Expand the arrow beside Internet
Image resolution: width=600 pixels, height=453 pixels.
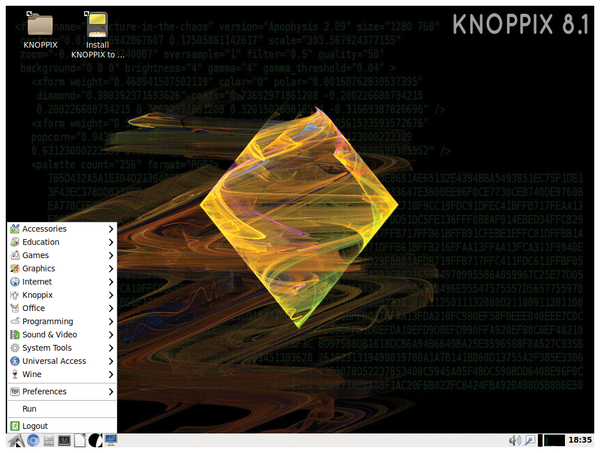coord(111,282)
